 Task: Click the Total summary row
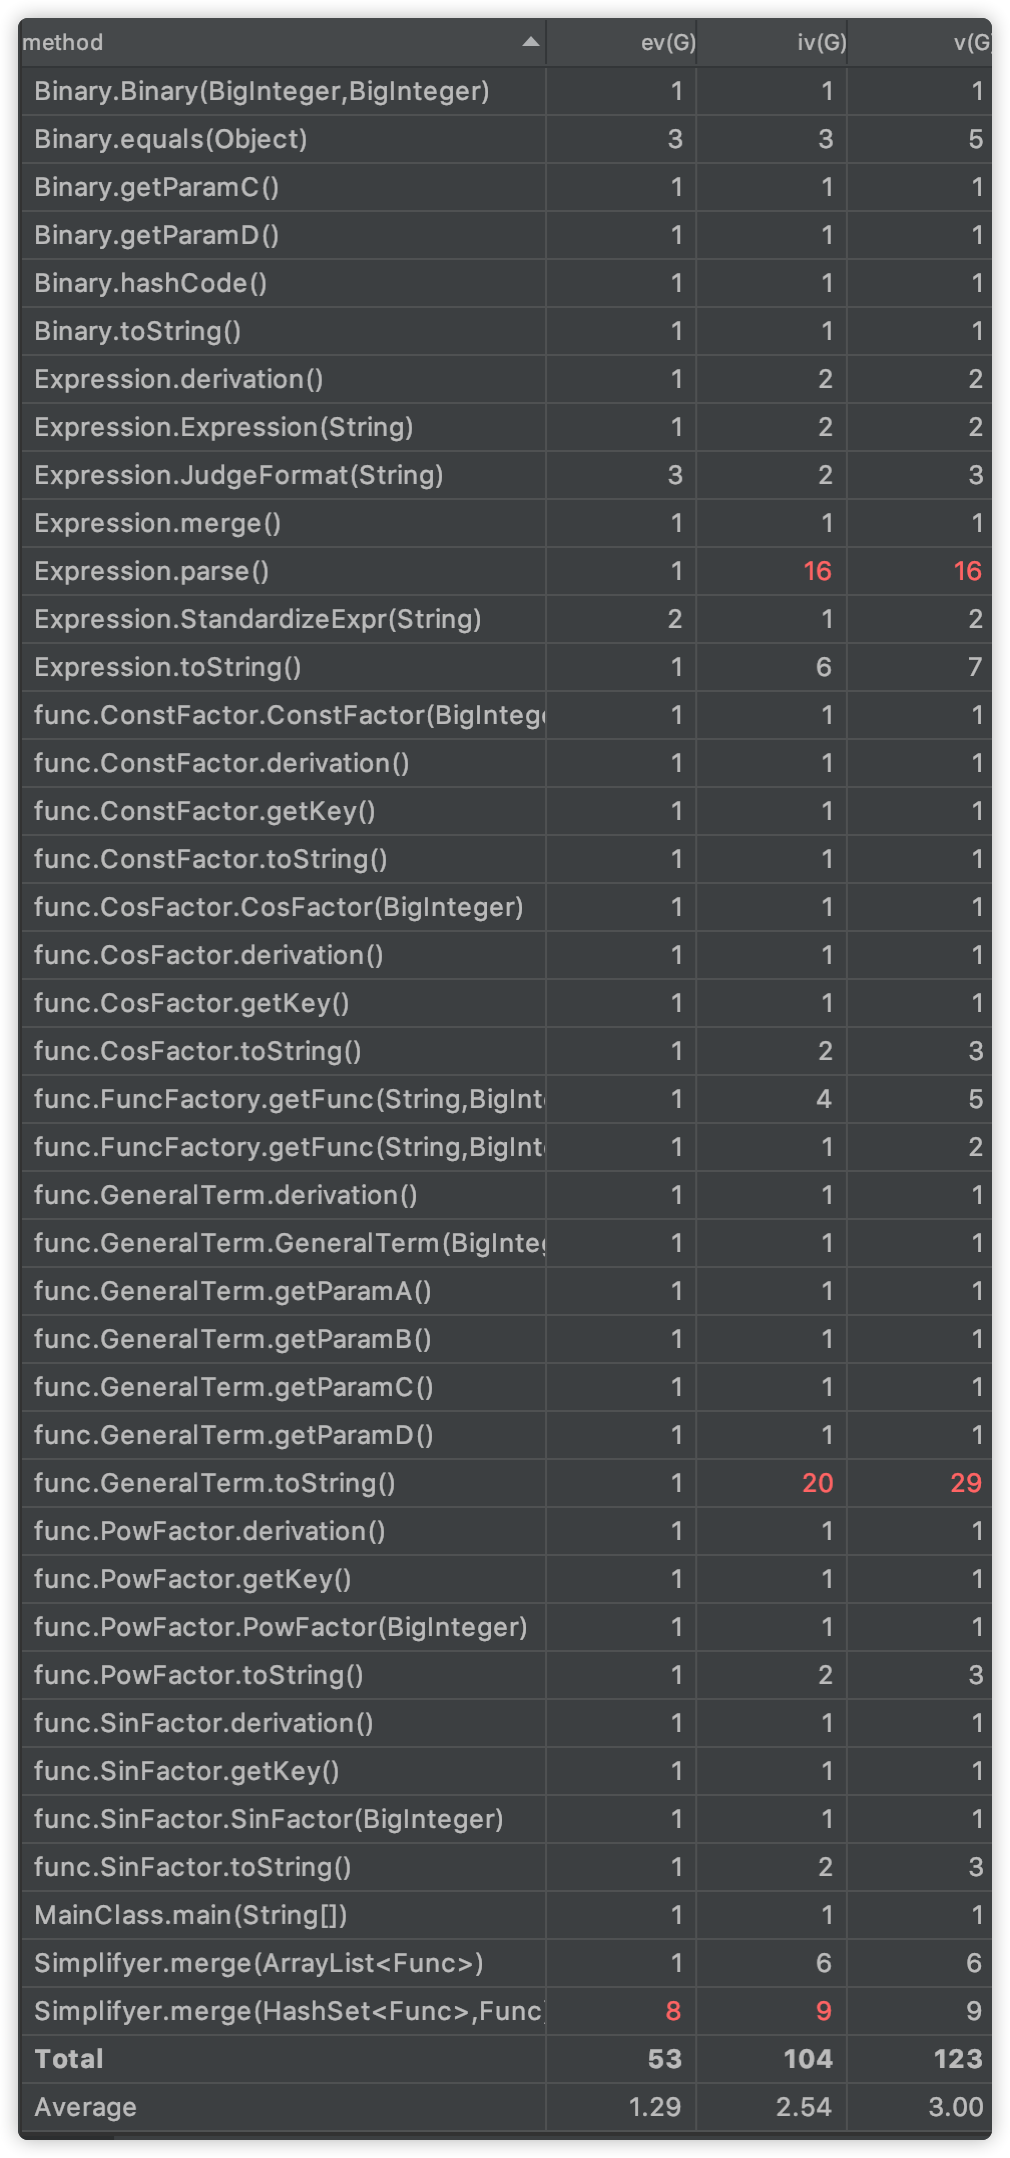505,2059
